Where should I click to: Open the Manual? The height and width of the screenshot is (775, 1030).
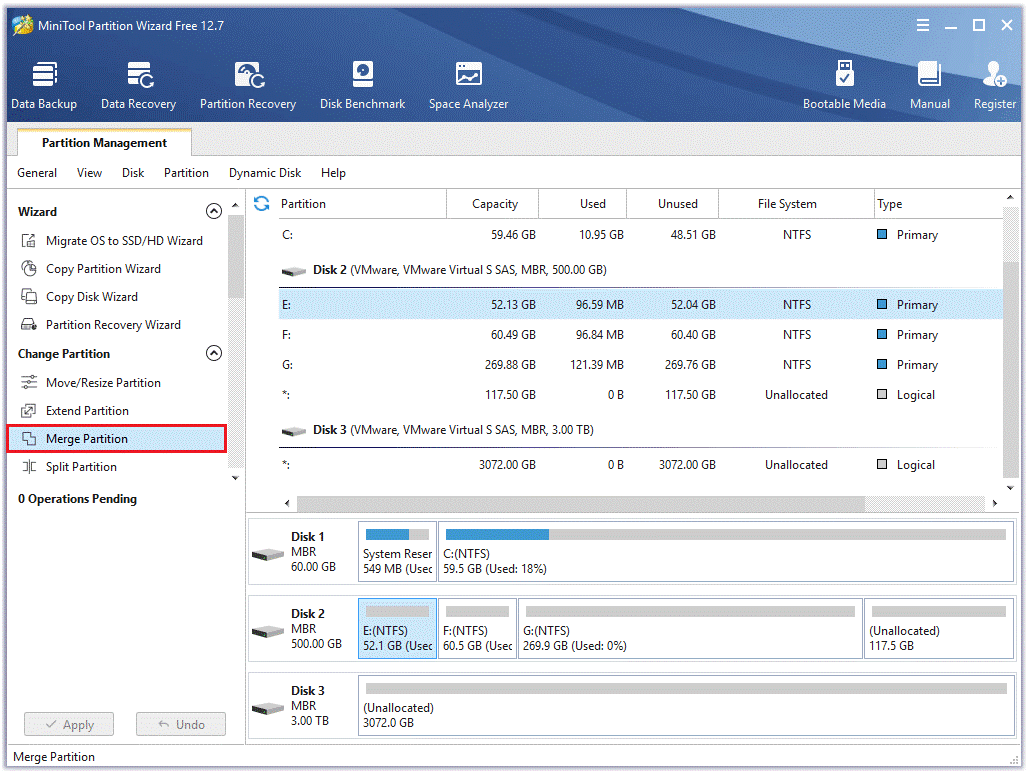929,85
